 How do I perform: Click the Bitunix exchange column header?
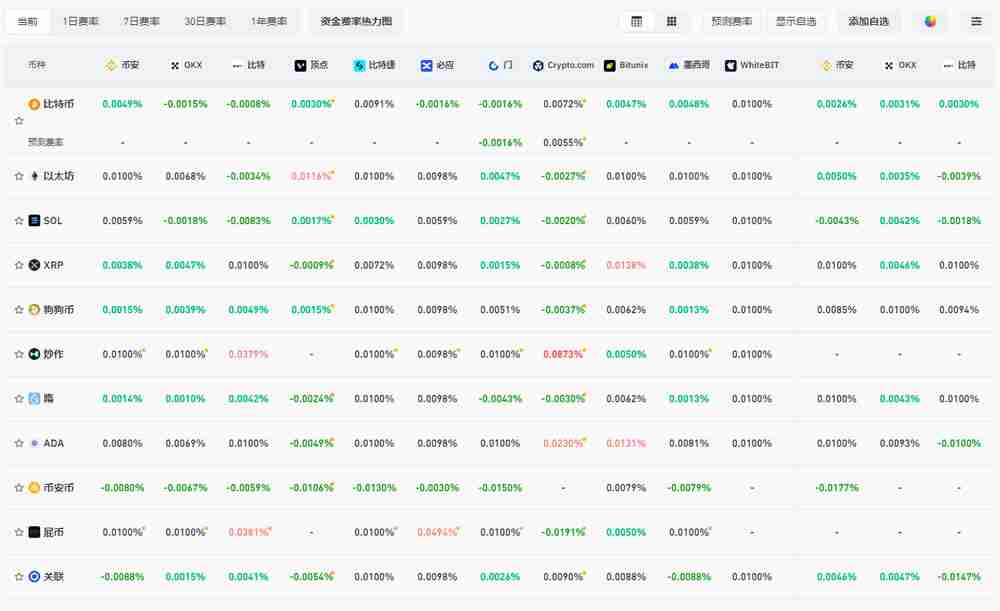(x=626, y=65)
